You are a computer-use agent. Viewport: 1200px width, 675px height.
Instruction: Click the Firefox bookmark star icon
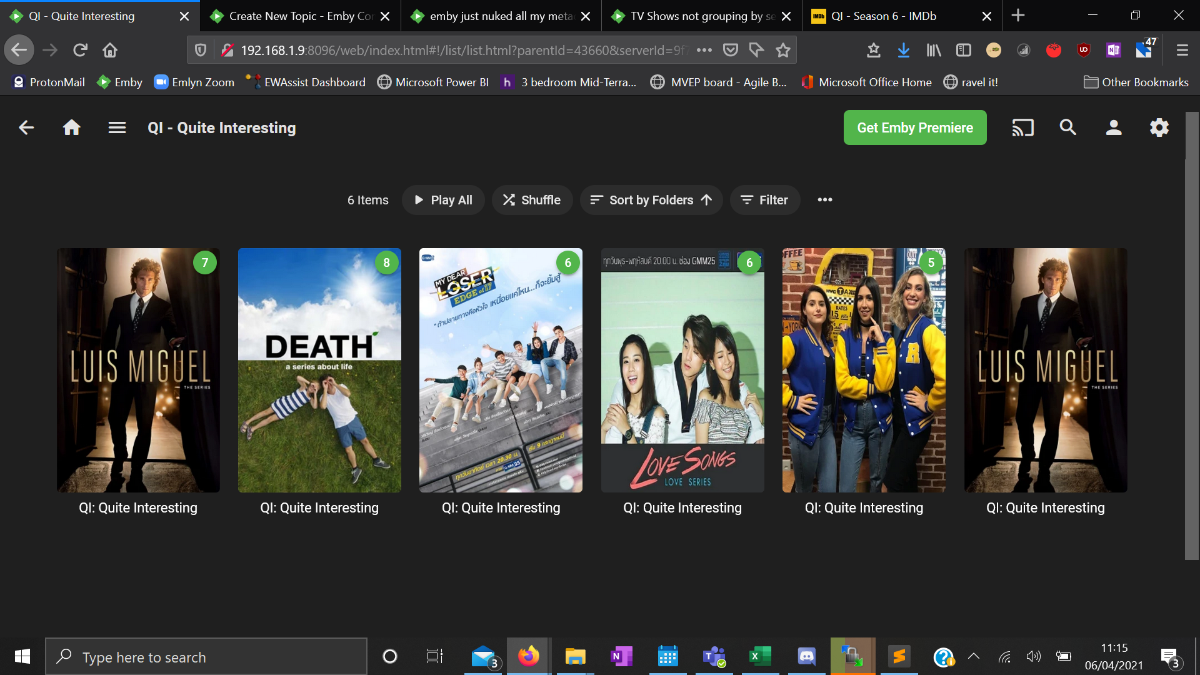coord(783,50)
